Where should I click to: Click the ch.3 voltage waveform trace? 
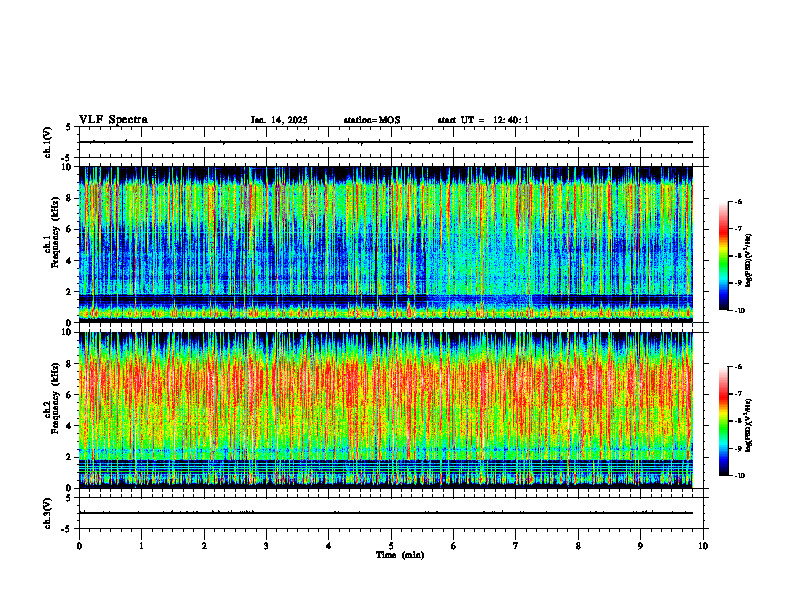coord(386,513)
